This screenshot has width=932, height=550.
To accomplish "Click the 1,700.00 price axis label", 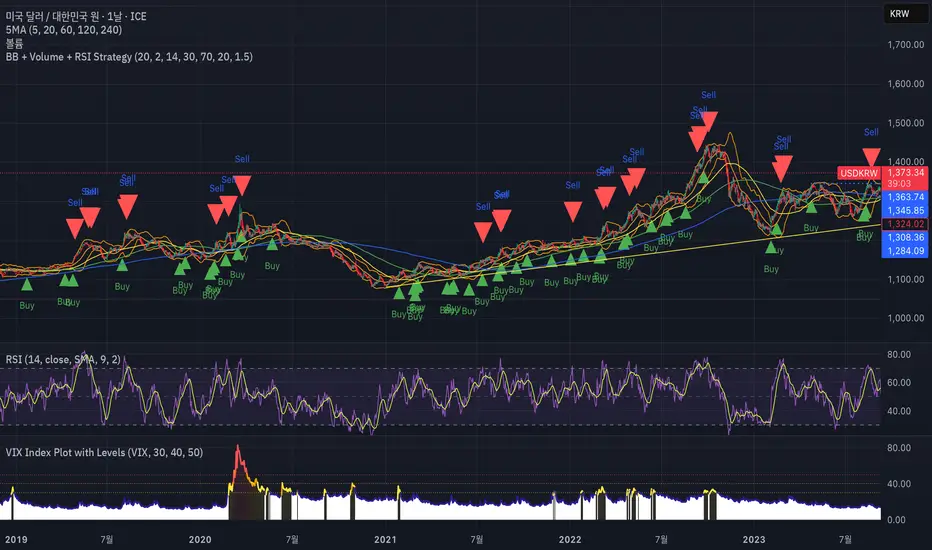I will 905,45.
